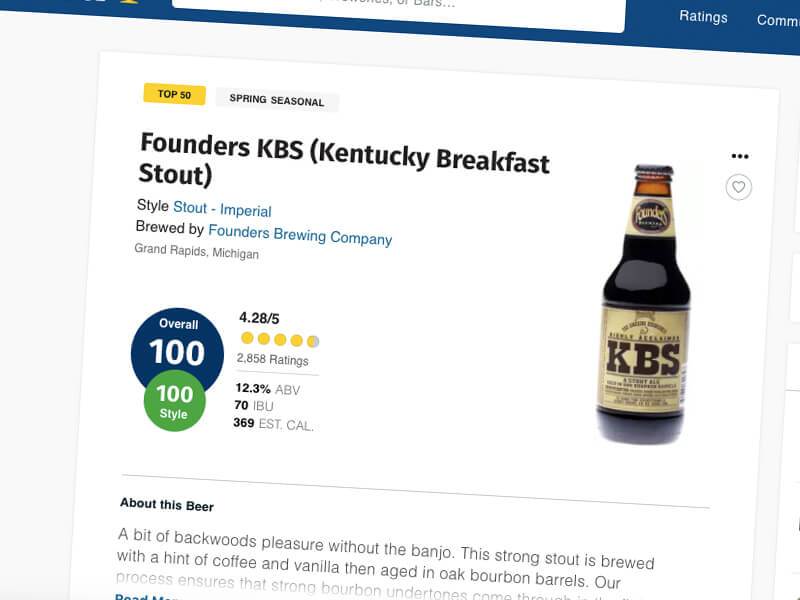800x600 pixels.
Task: Click the Grand Rapids, Michigan location text
Action: [x=198, y=254]
